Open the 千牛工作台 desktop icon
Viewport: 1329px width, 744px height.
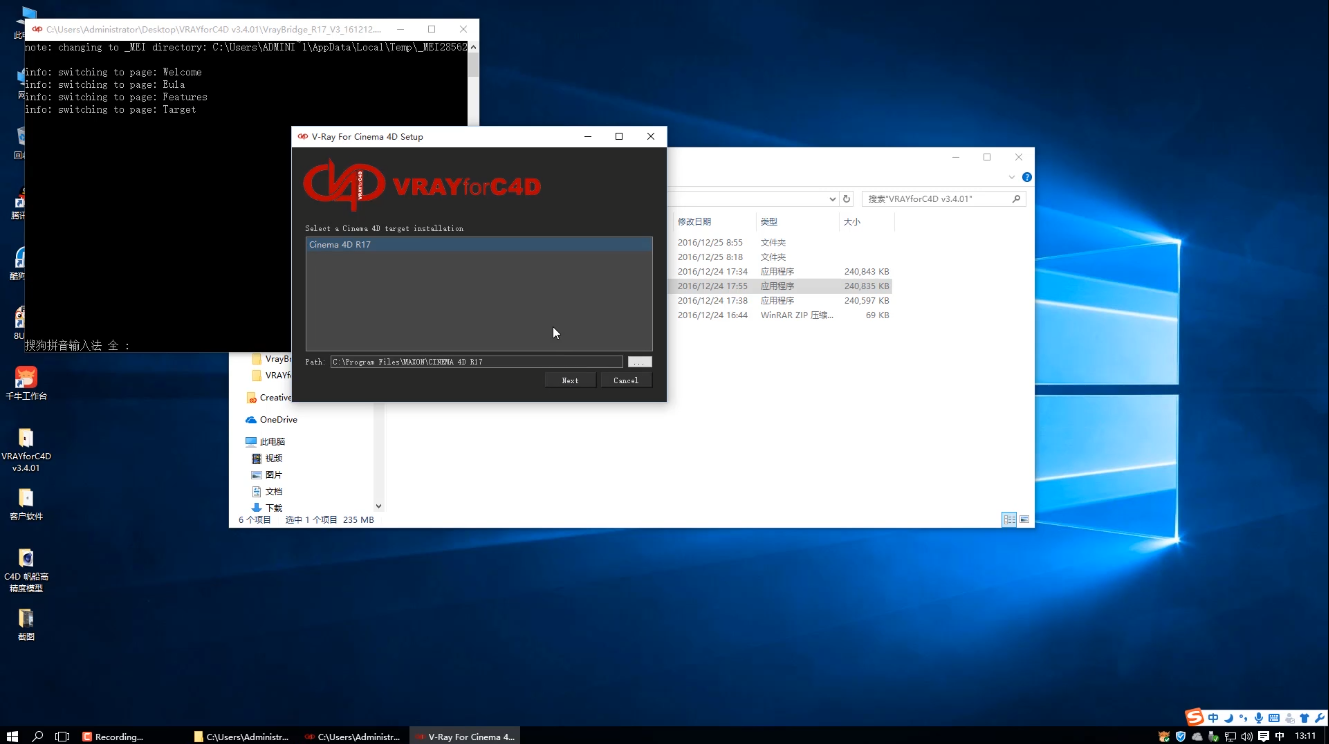coord(26,378)
